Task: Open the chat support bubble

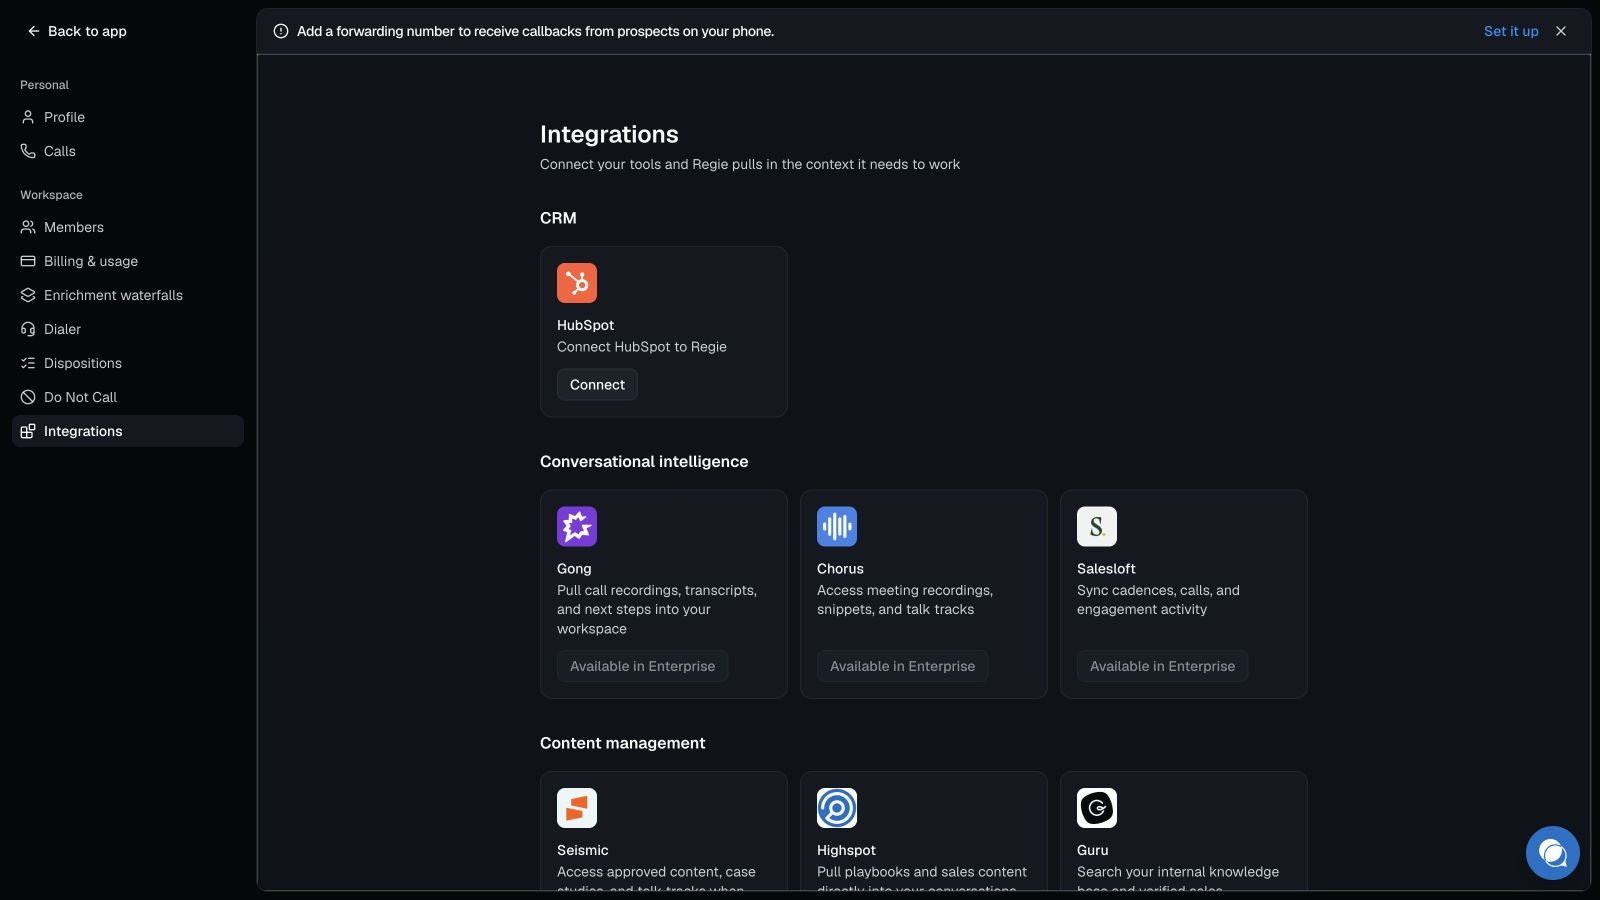Action: [x=1552, y=853]
